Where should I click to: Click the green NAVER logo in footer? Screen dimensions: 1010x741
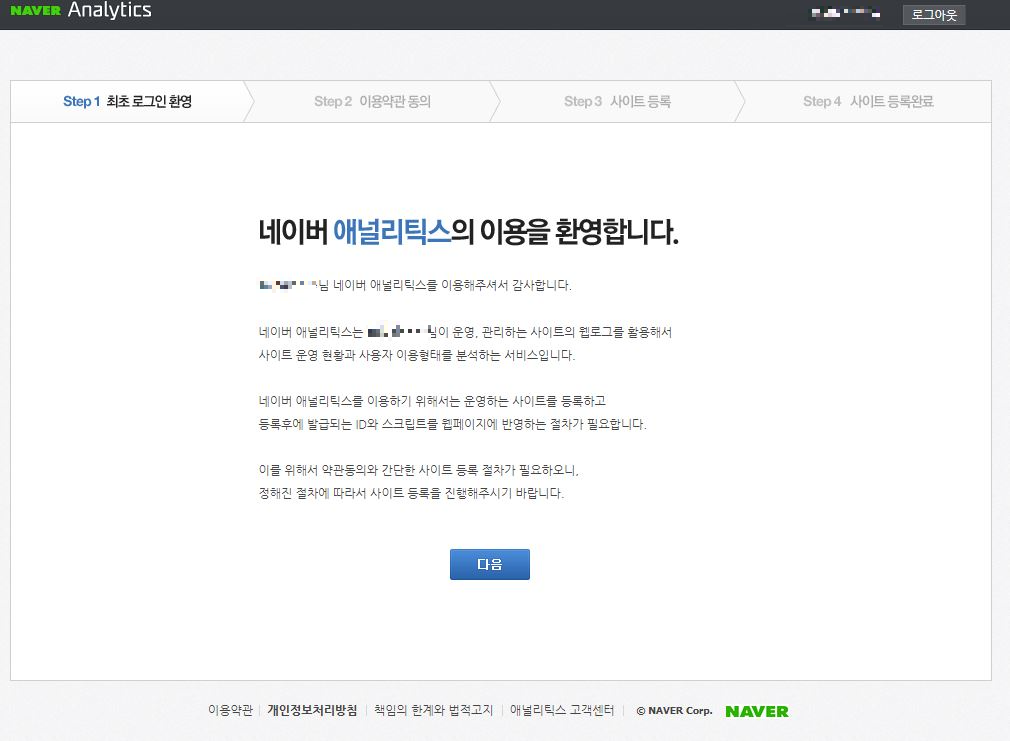pyautogui.click(x=757, y=711)
